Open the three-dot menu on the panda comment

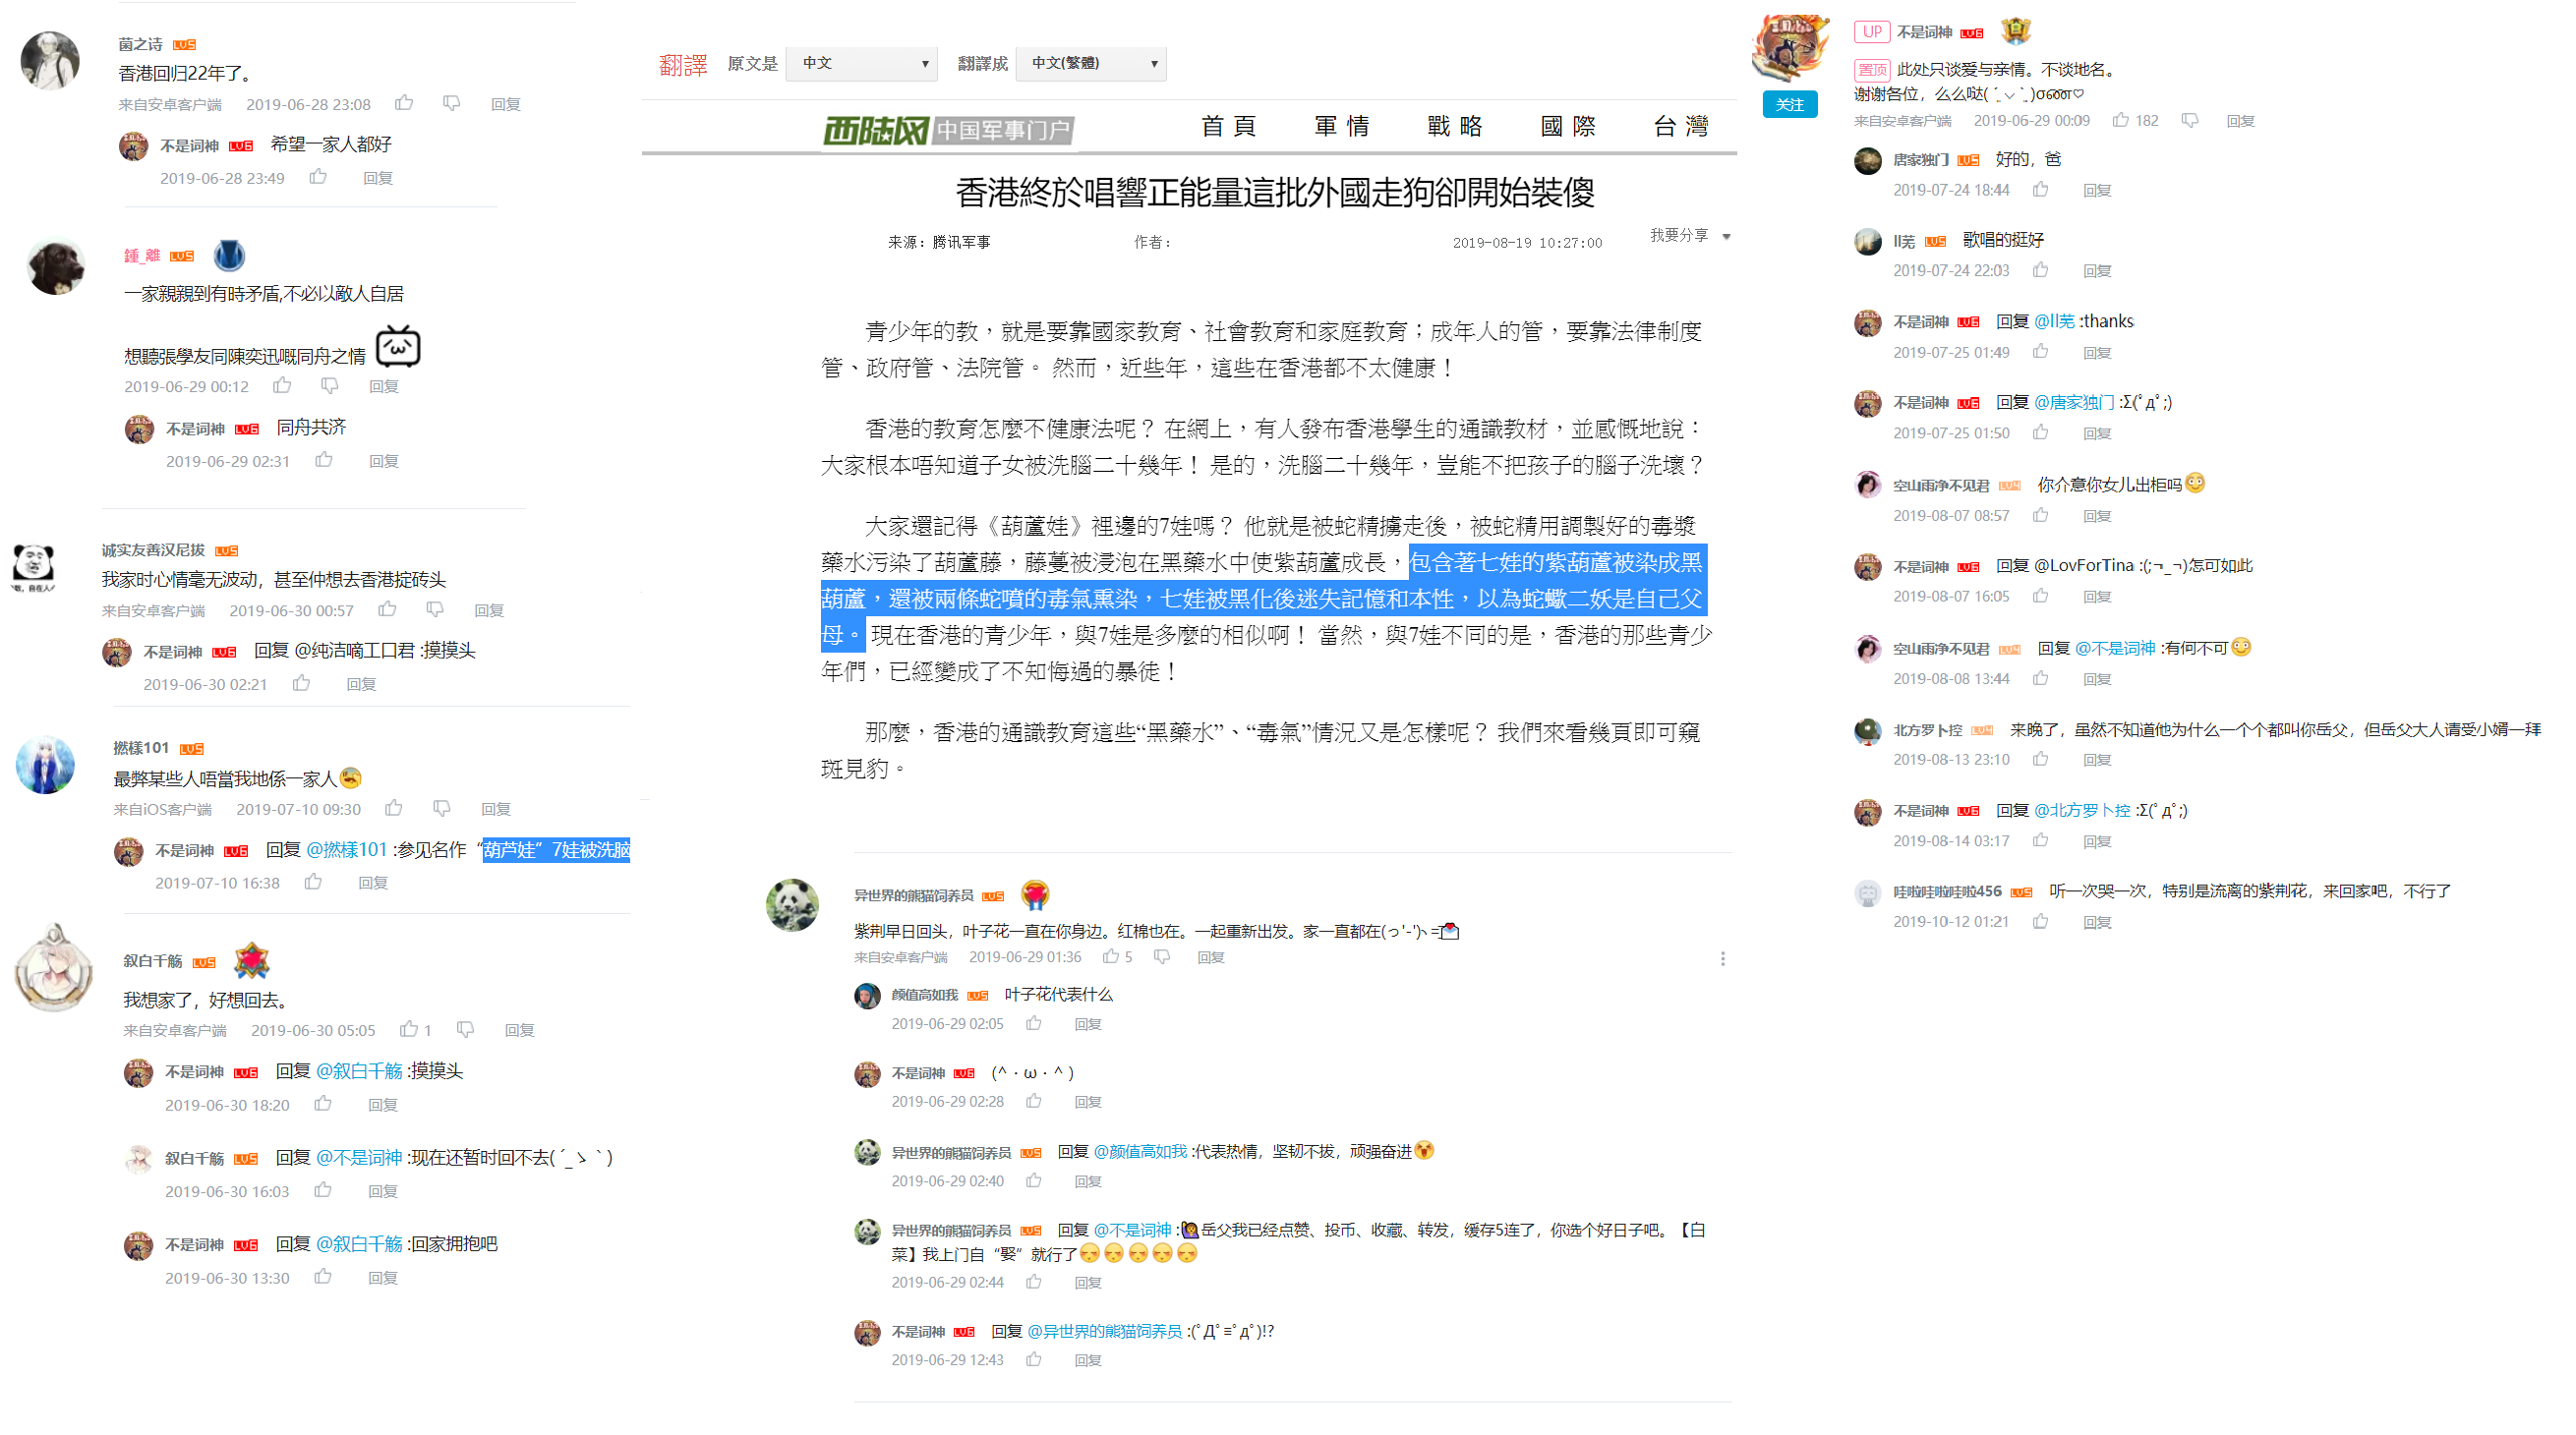pos(1722,959)
